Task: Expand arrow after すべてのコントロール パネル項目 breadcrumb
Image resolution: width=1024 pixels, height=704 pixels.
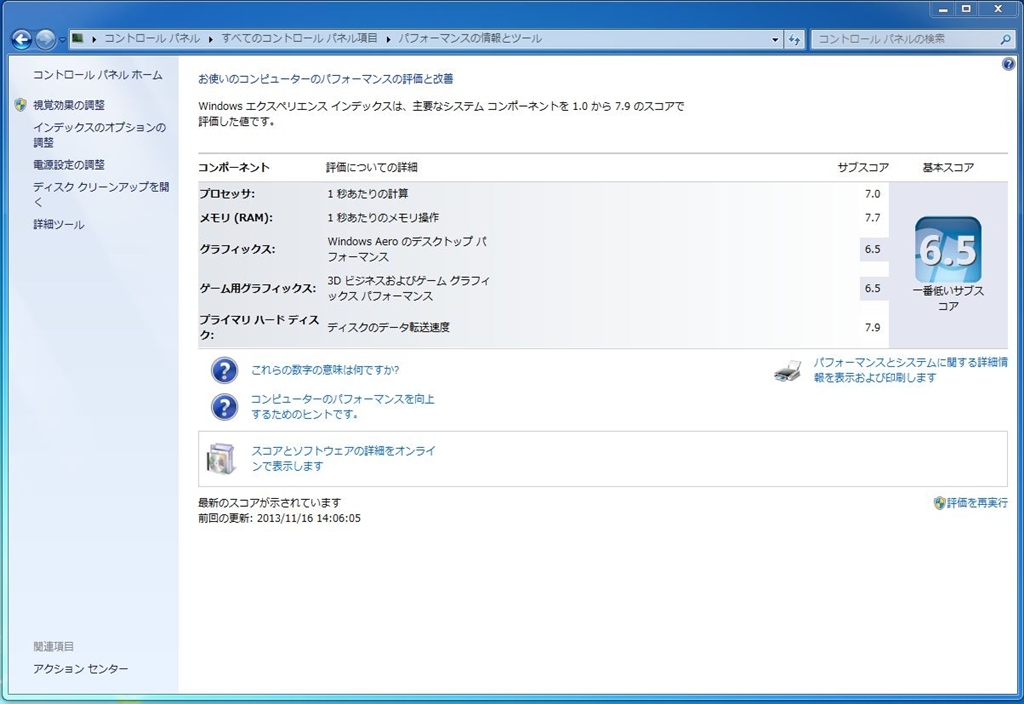Action: (x=388, y=39)
